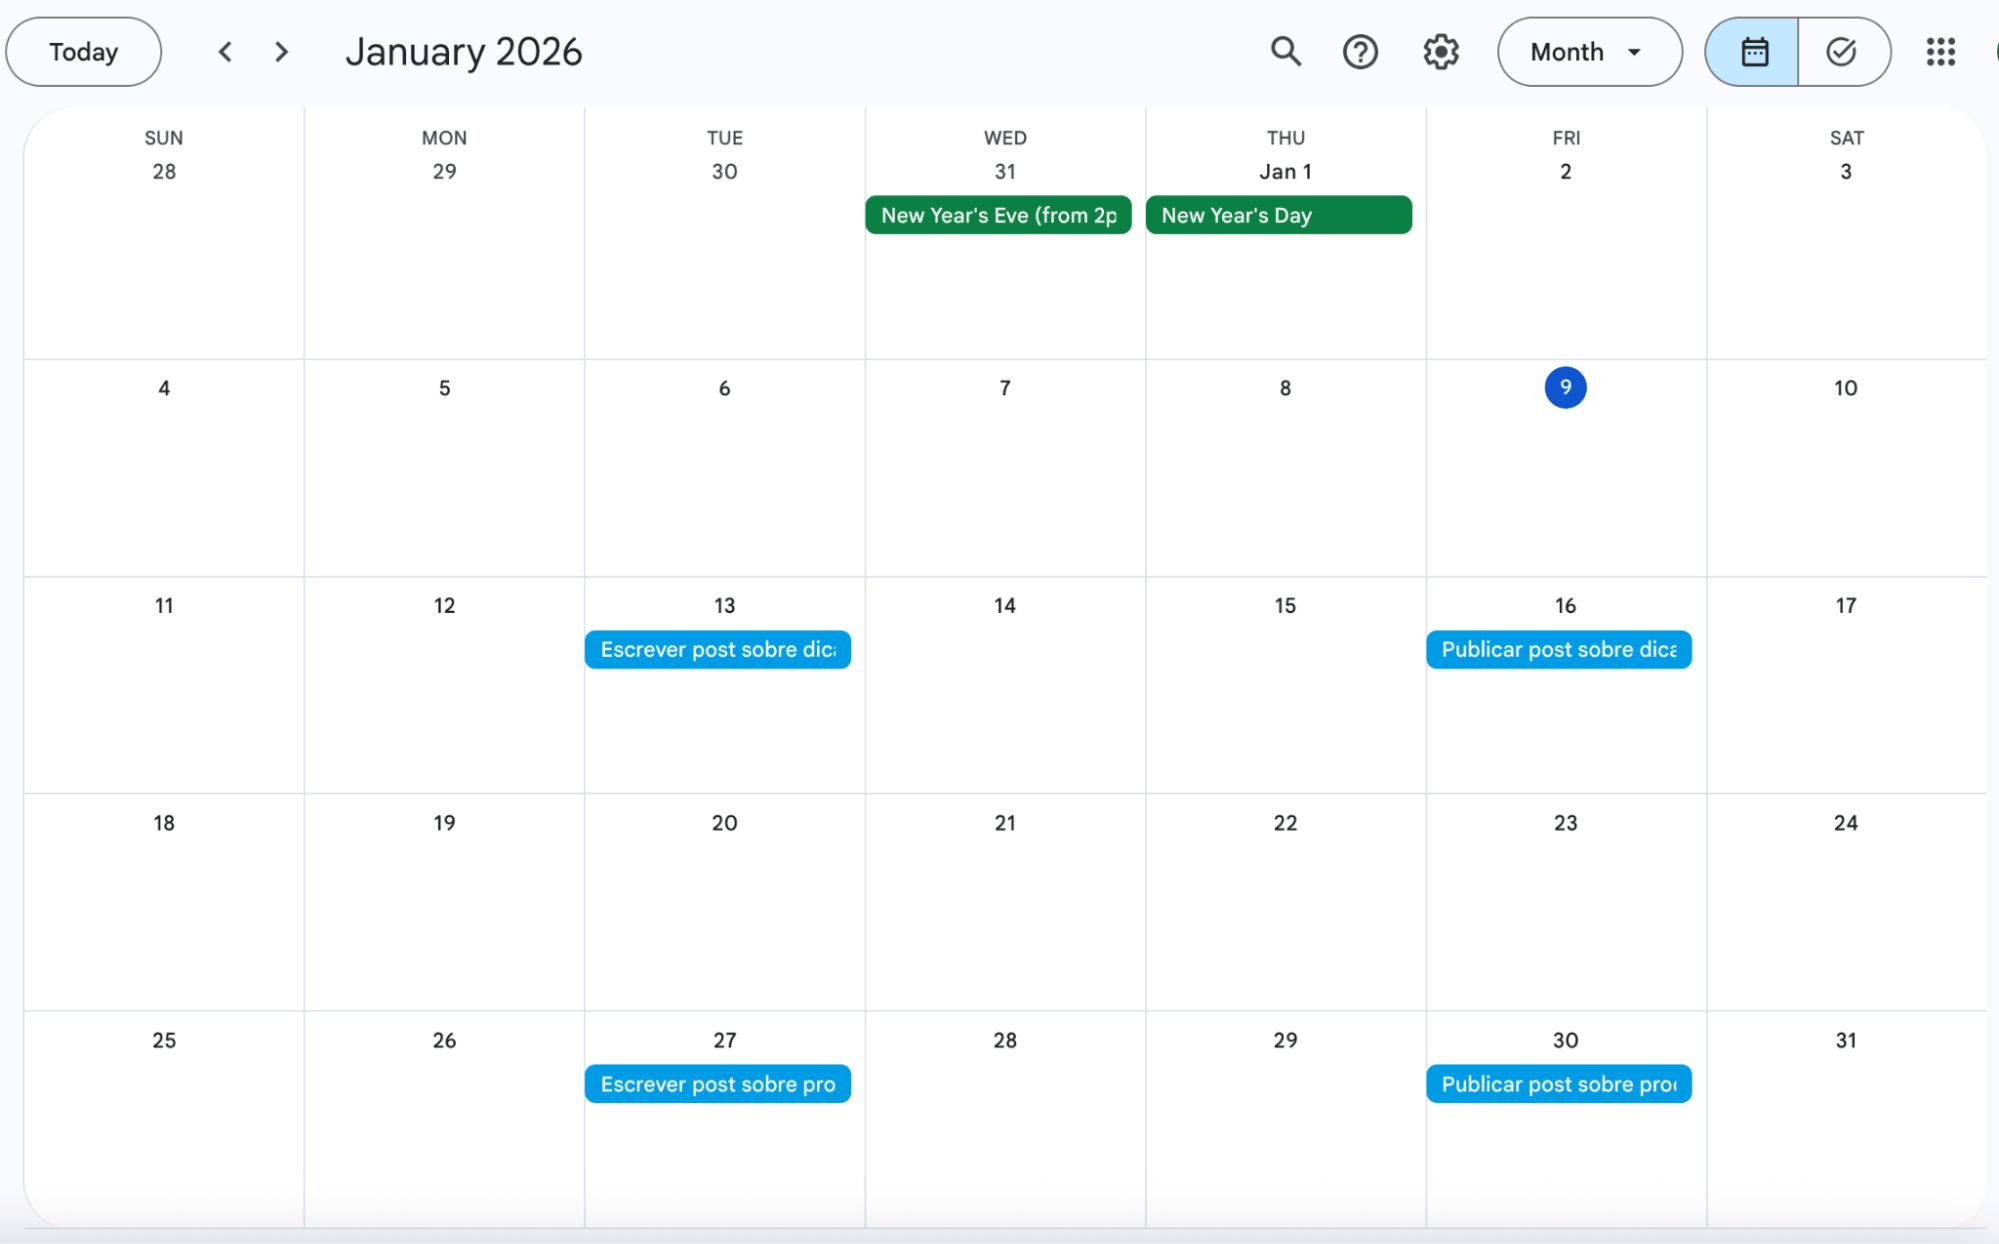Click the Today button
Image resolution: width=1999 pixels, height=1244 pixels.
(83, 51)
